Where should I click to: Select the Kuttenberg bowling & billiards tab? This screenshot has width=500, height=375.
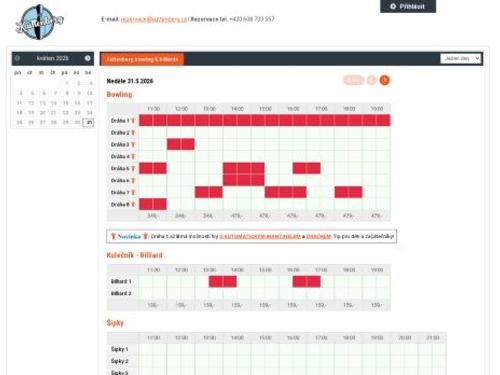pos(142,59)
